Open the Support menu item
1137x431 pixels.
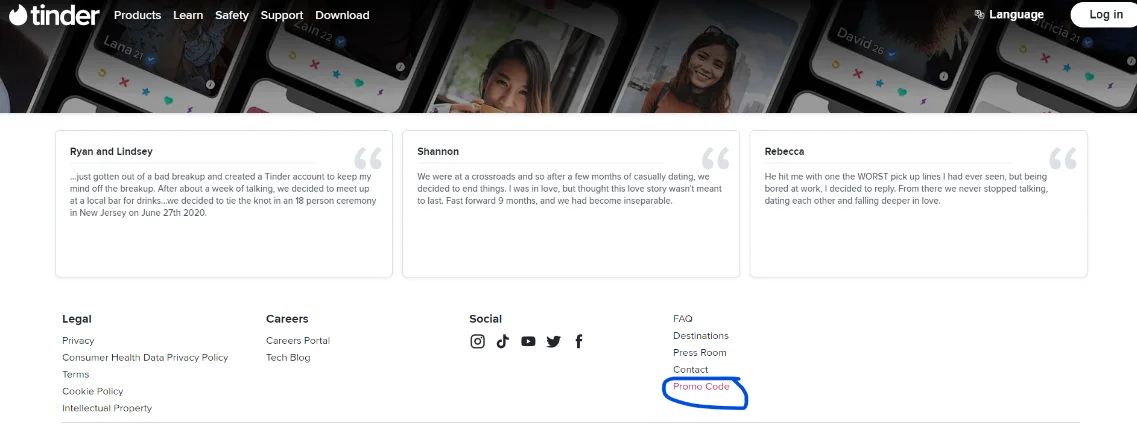[282, 15]
